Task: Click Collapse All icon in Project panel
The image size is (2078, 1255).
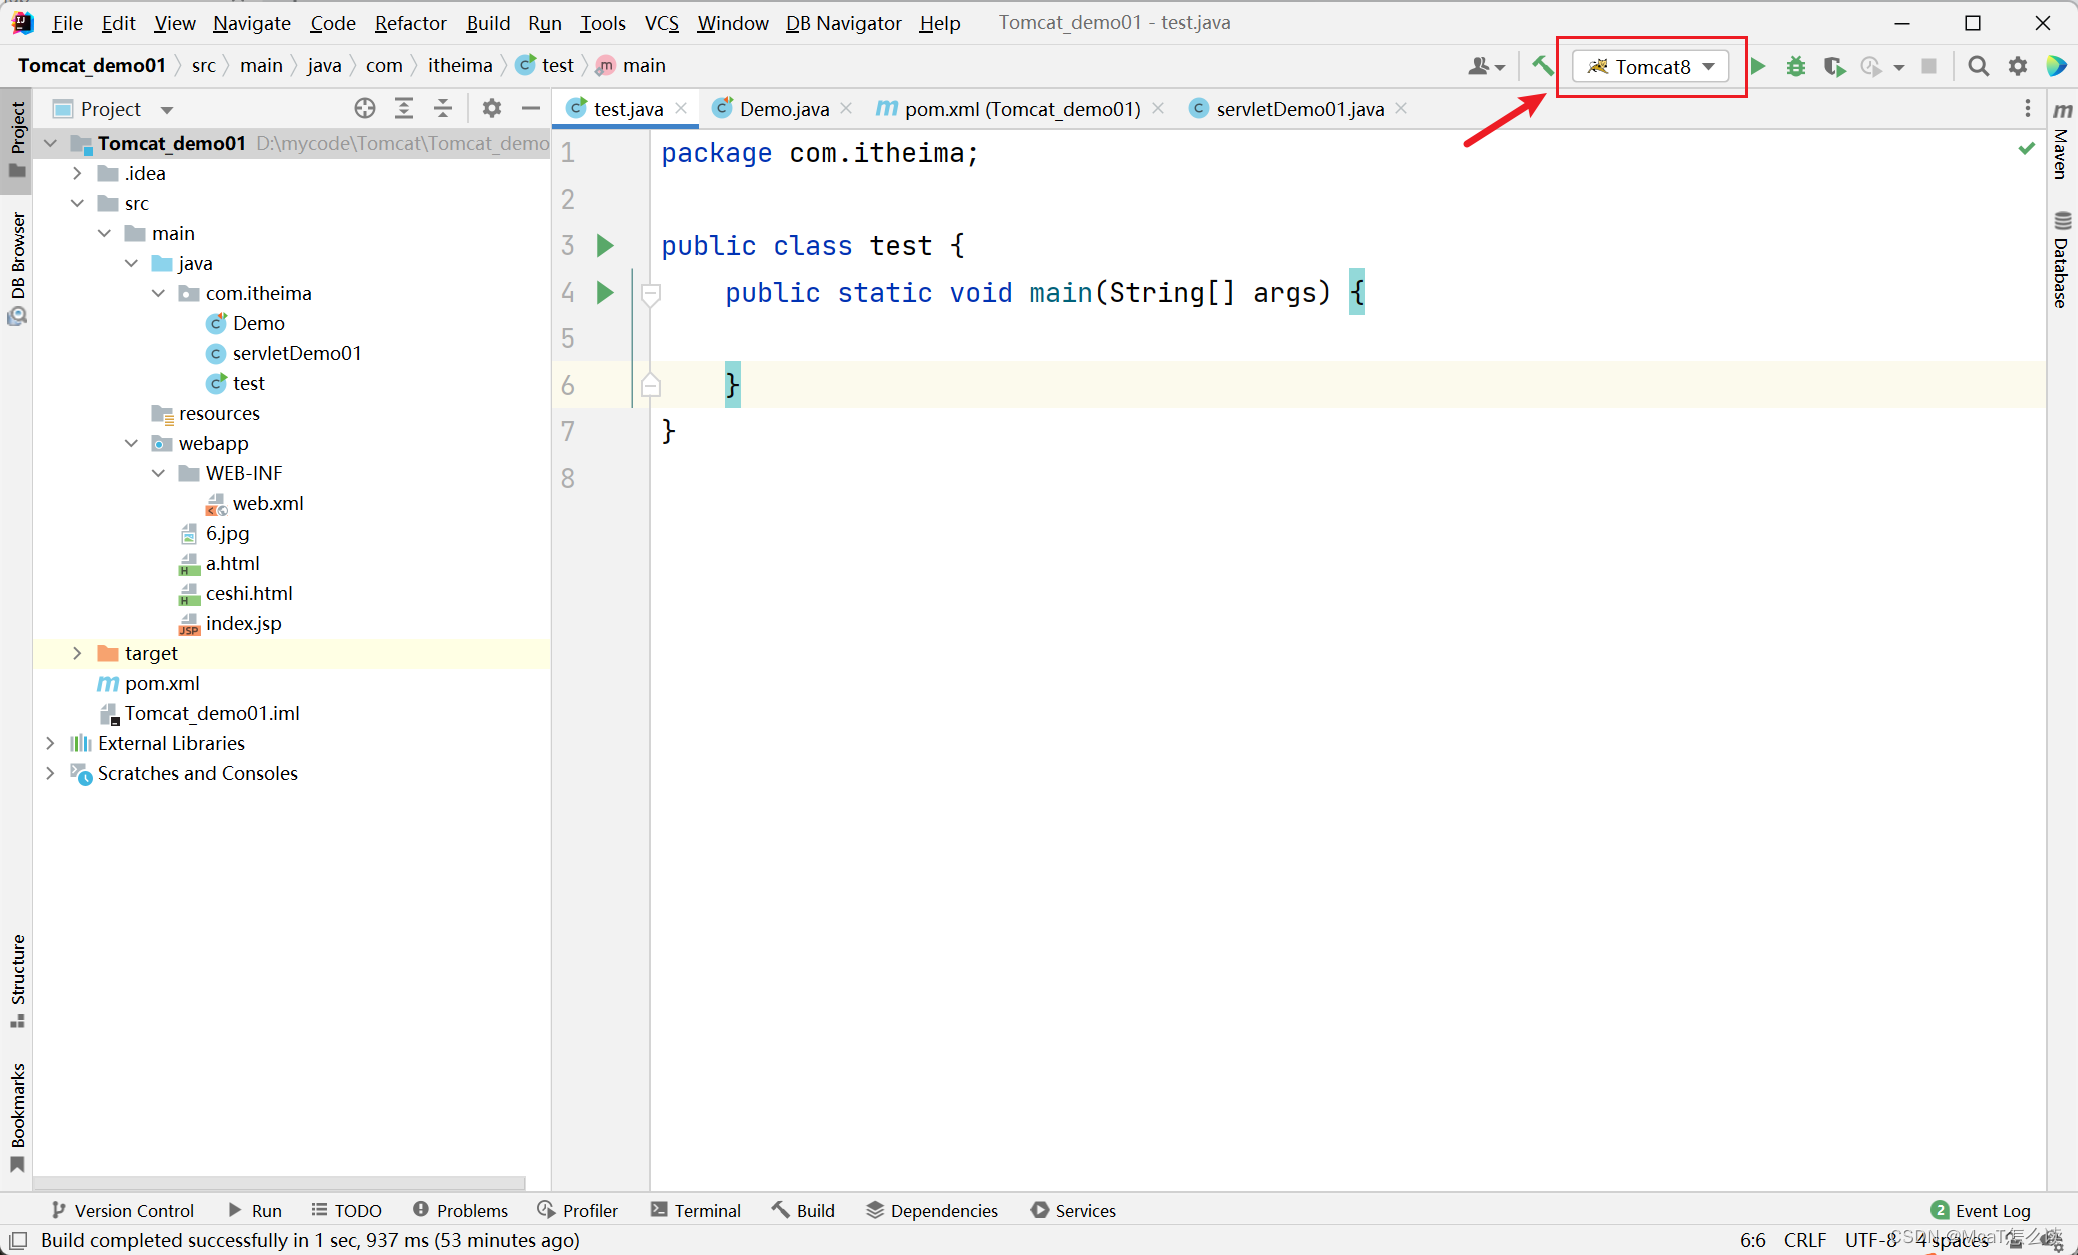Action: coord(443,108)
